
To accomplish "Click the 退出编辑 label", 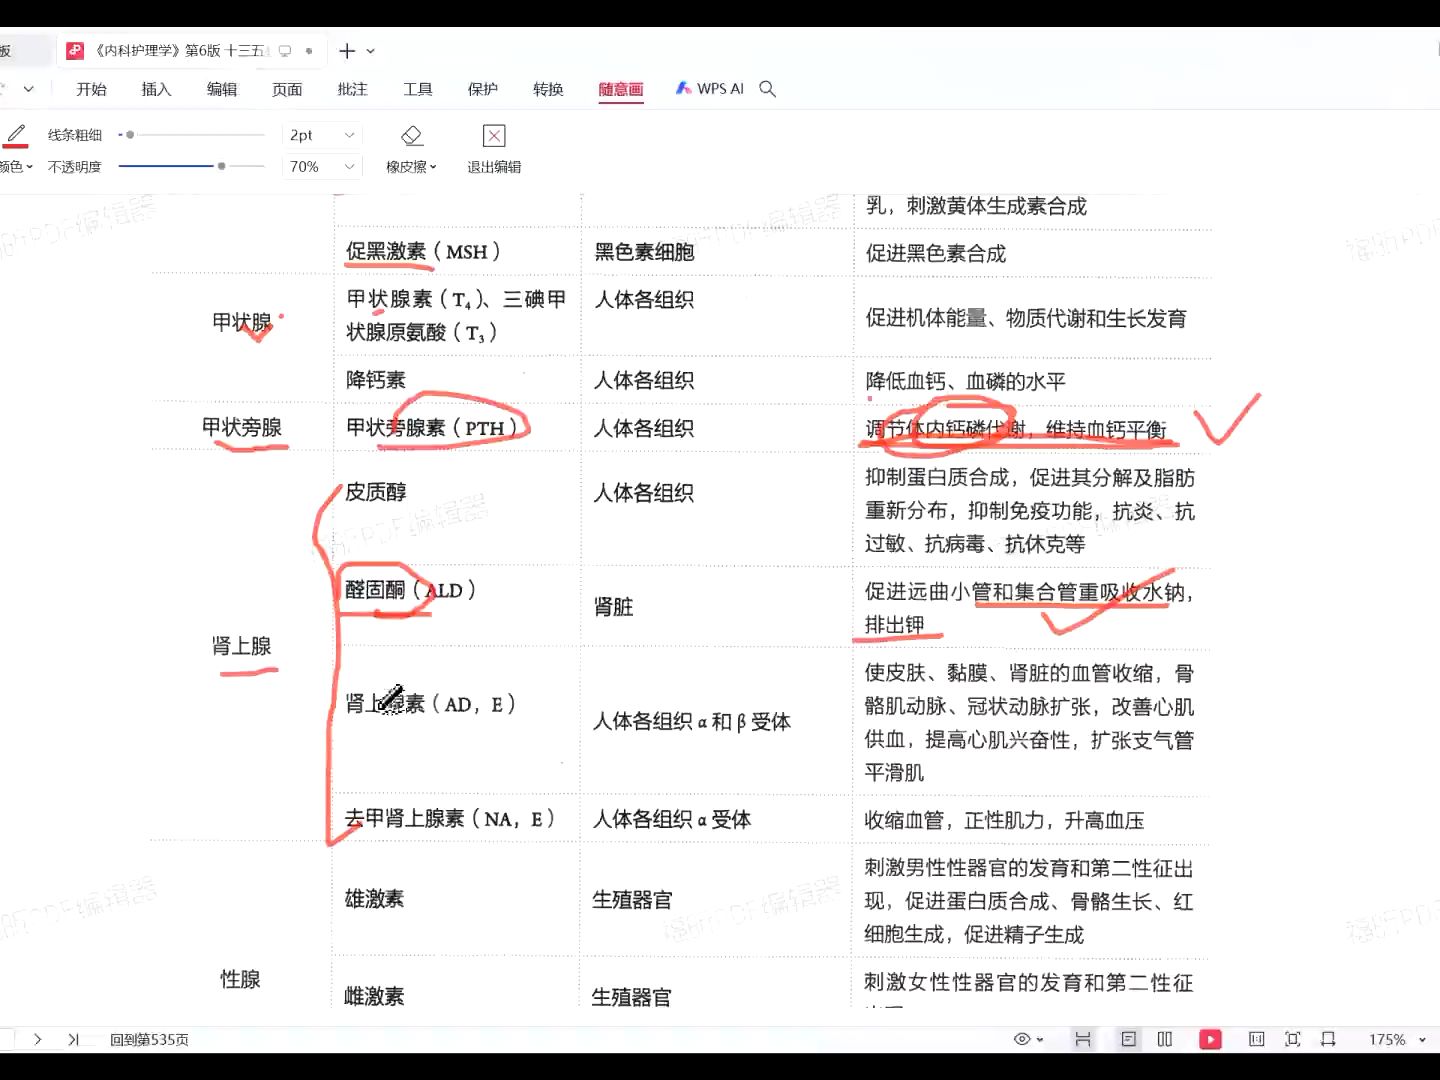I will coord(494,167).
